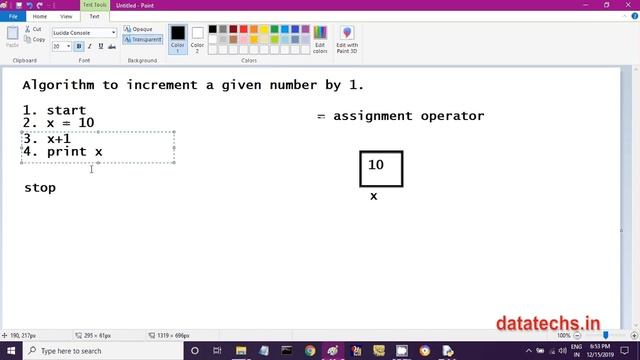
Task: Zoom in using the plus button
Action: click(634, 336)
